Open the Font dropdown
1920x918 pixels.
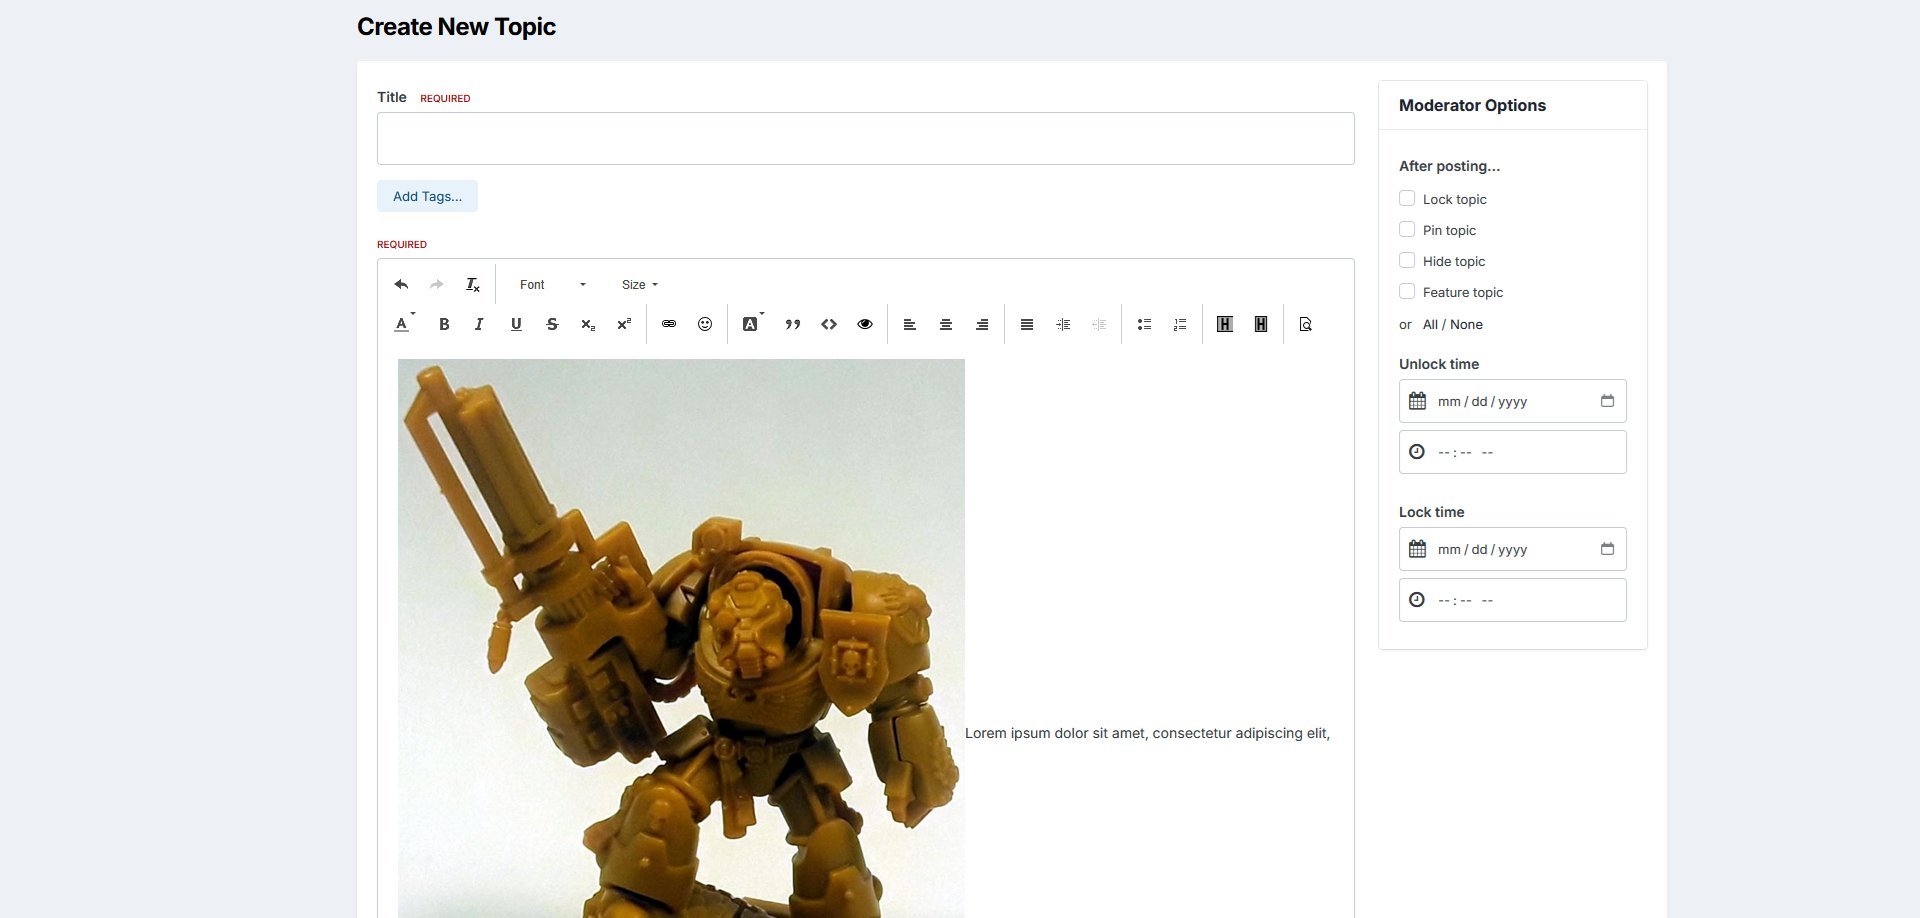tap(552, 285)
